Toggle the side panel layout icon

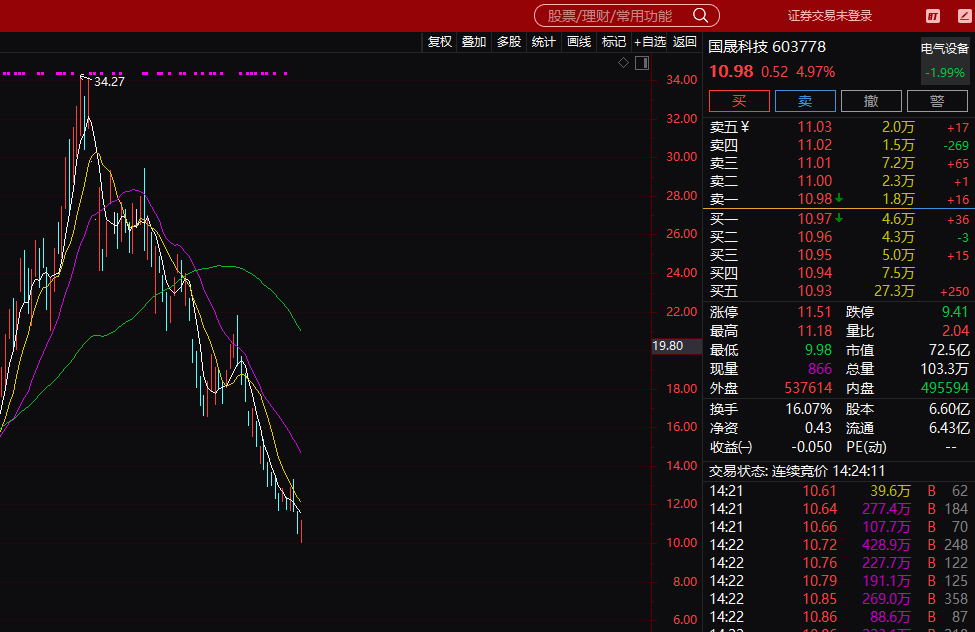(642, 63)
